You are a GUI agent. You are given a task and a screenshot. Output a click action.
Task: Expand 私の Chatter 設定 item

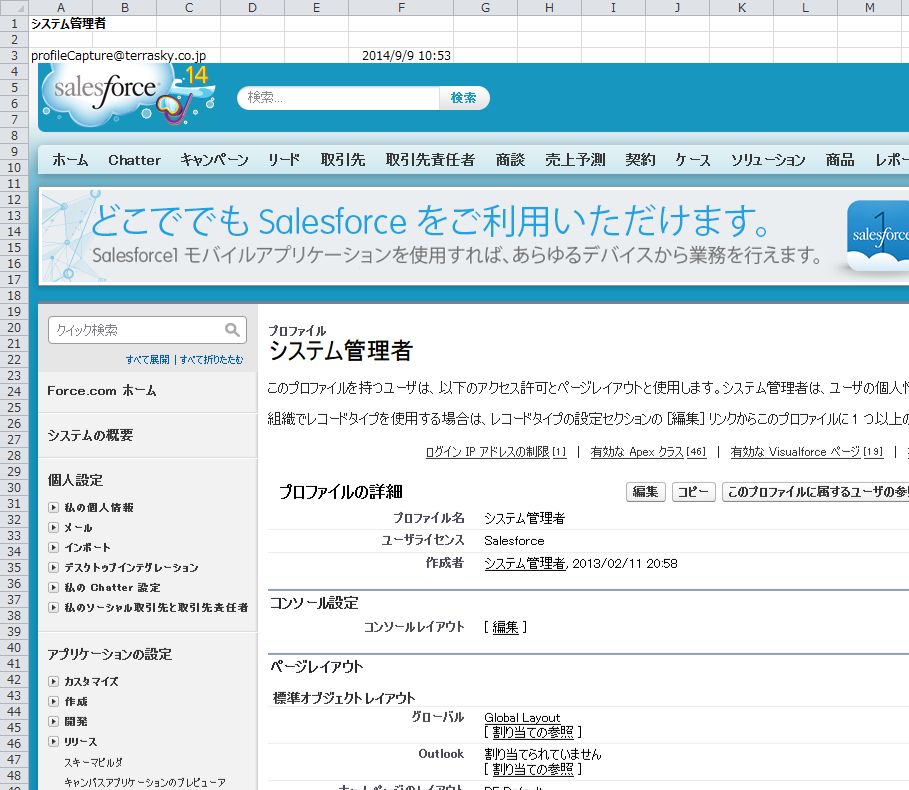[53, 587]
